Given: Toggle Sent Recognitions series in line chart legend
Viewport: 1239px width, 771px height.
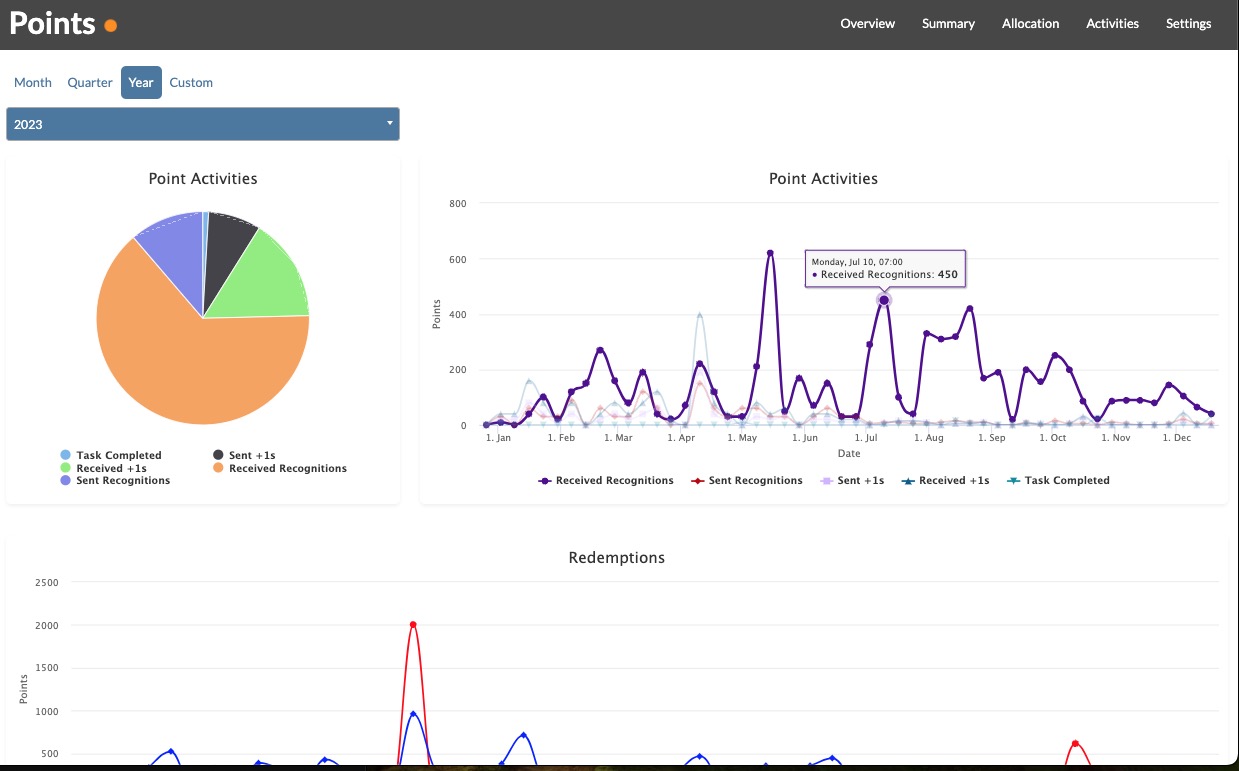Looking at the screenshot, I should pyautogui.click(x=746, y=481).
